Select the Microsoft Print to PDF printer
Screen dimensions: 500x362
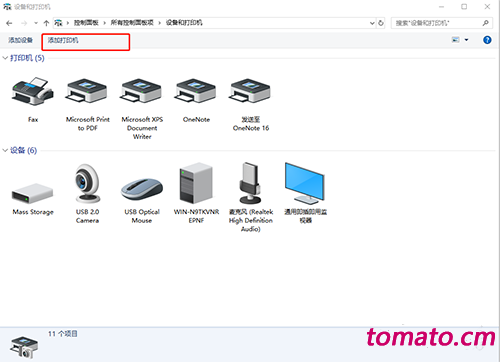tap(87, 92)
